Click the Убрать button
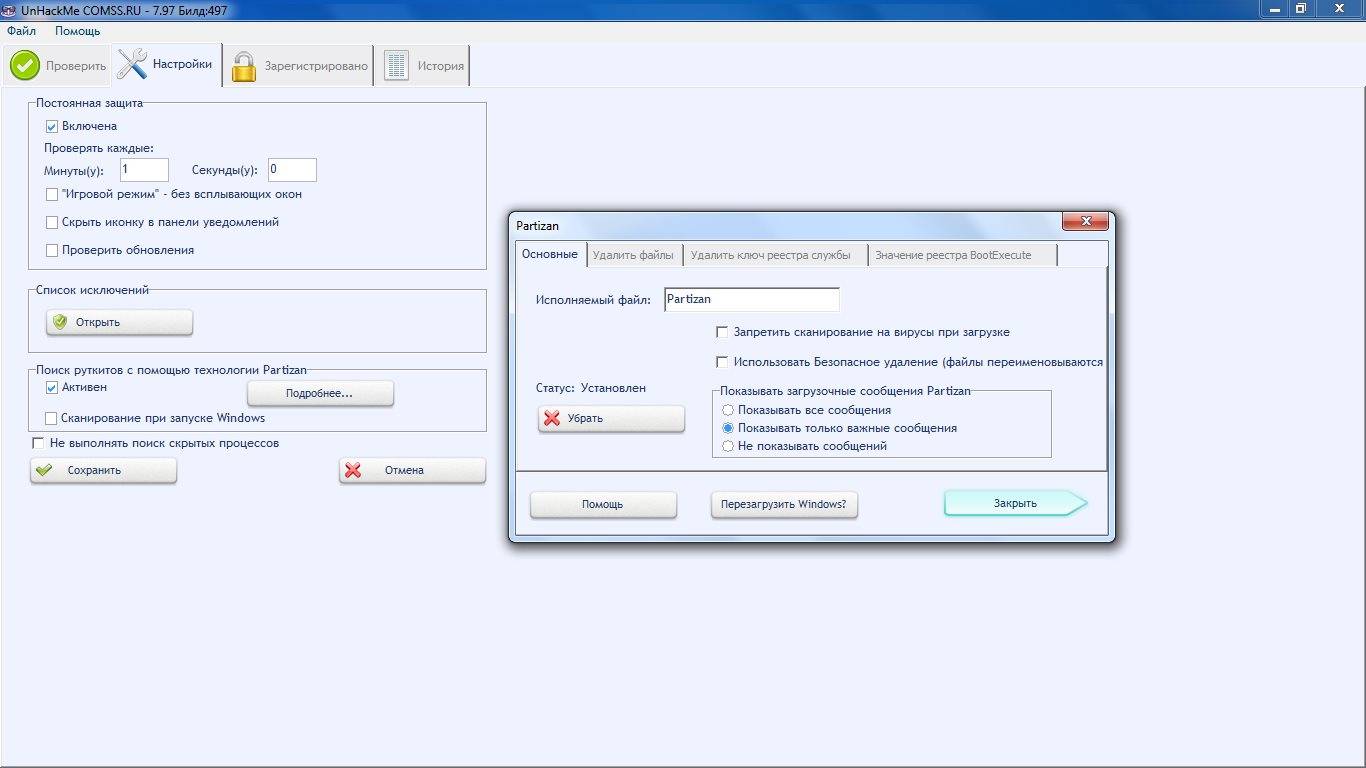 point(611,418)
